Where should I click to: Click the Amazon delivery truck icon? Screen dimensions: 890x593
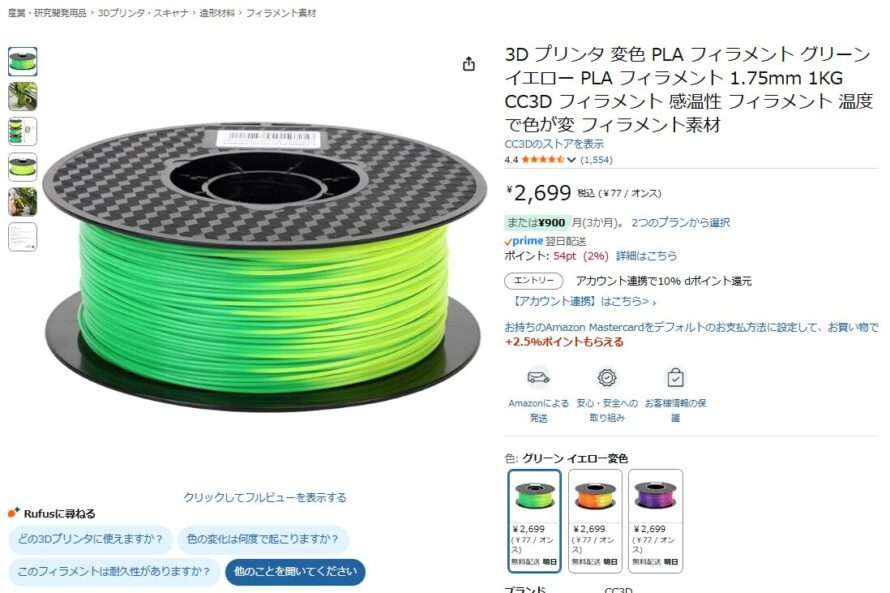click(x=538, y=377)
